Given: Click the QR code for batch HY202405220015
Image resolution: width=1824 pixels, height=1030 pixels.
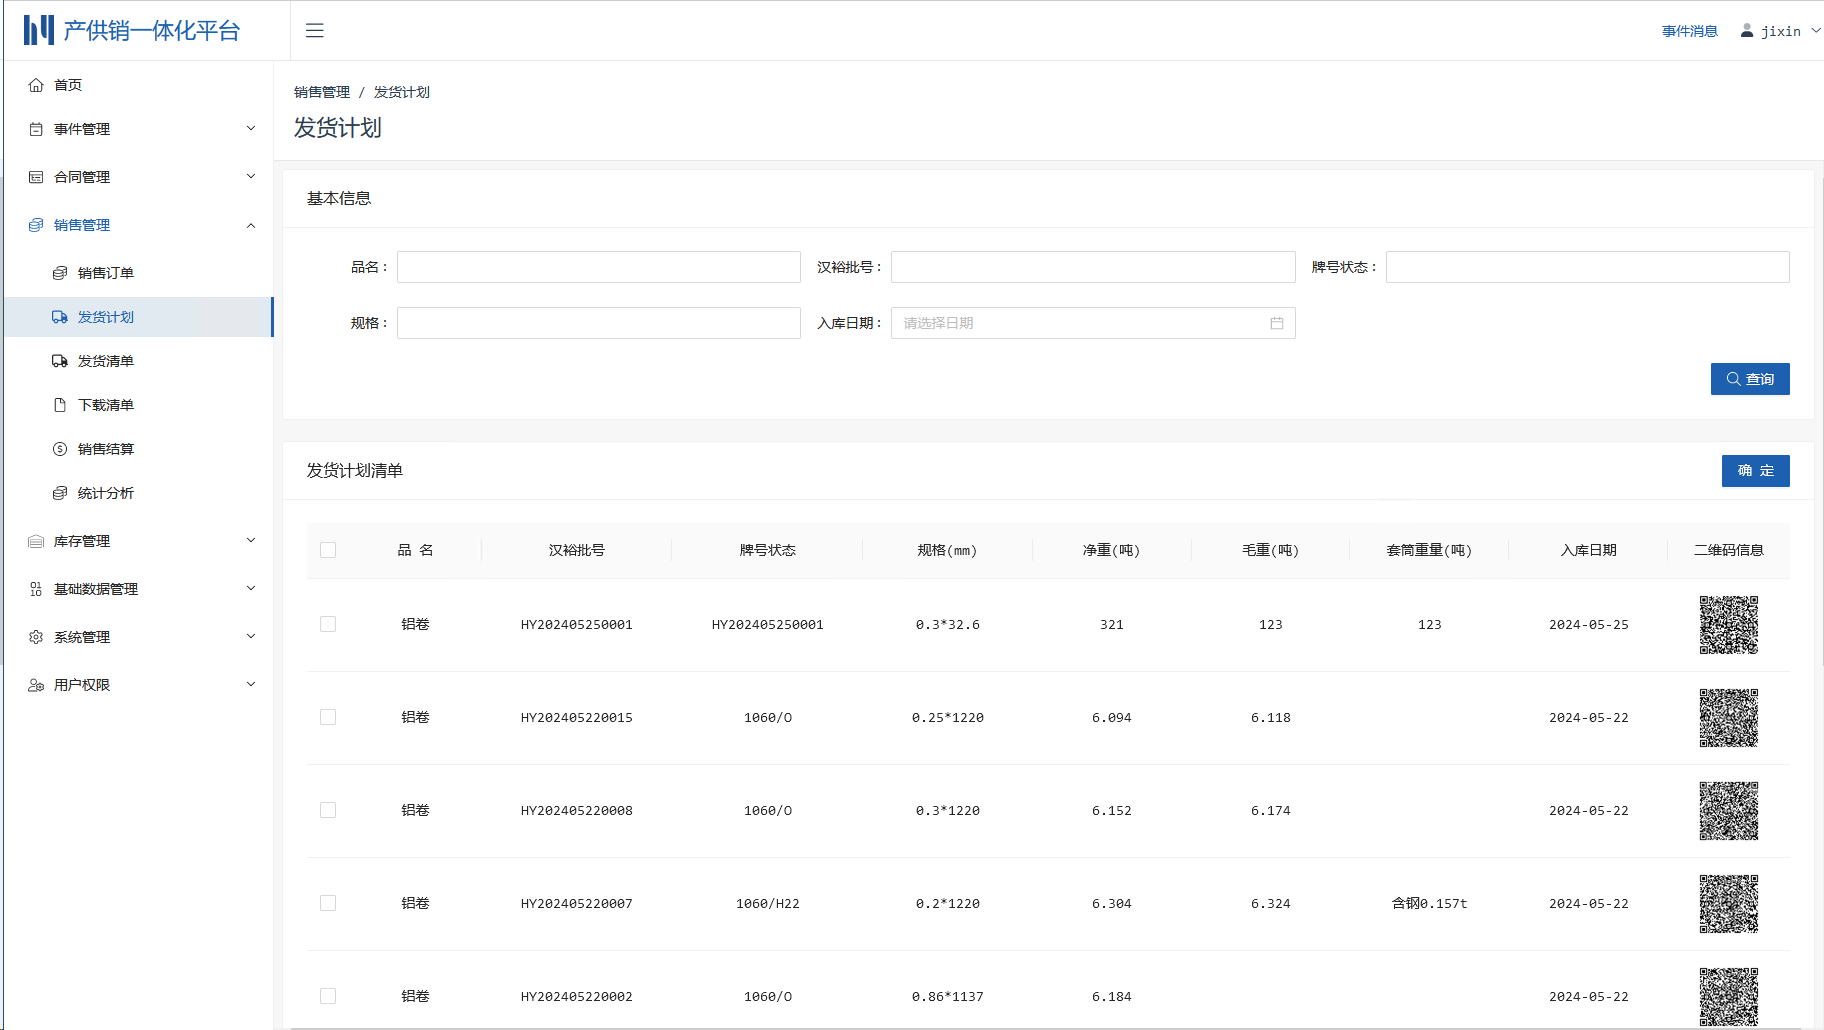Looking at the screenshot, I should click(1728, 717).
